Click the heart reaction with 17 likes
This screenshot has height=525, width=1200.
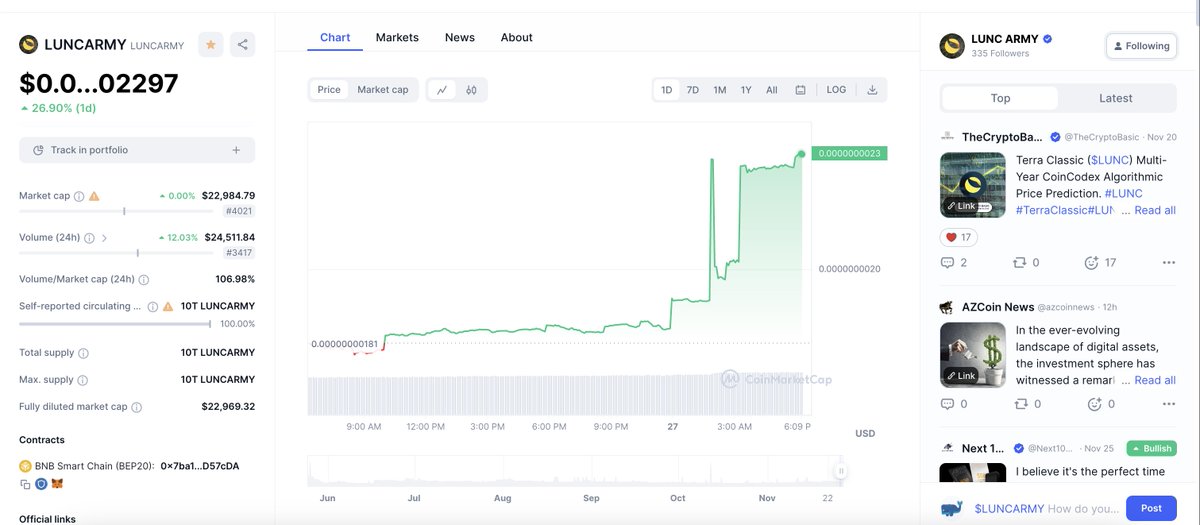point(958,237)
